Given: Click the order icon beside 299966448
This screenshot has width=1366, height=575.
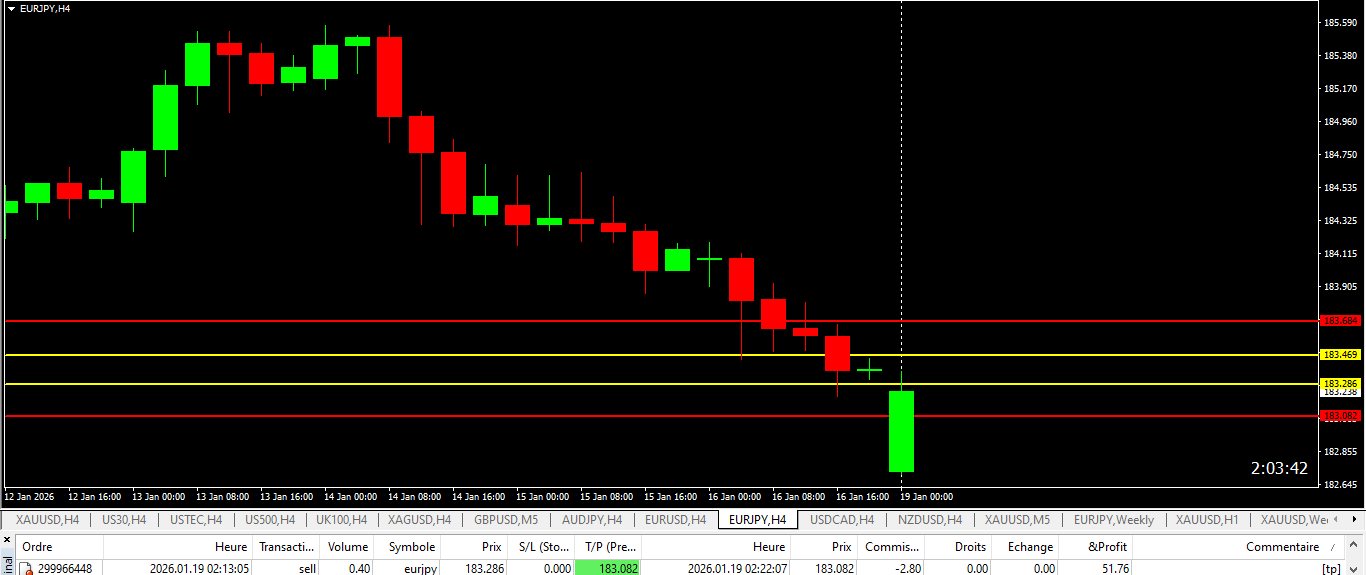Looking at the screenshot, I should pos(27,568).
